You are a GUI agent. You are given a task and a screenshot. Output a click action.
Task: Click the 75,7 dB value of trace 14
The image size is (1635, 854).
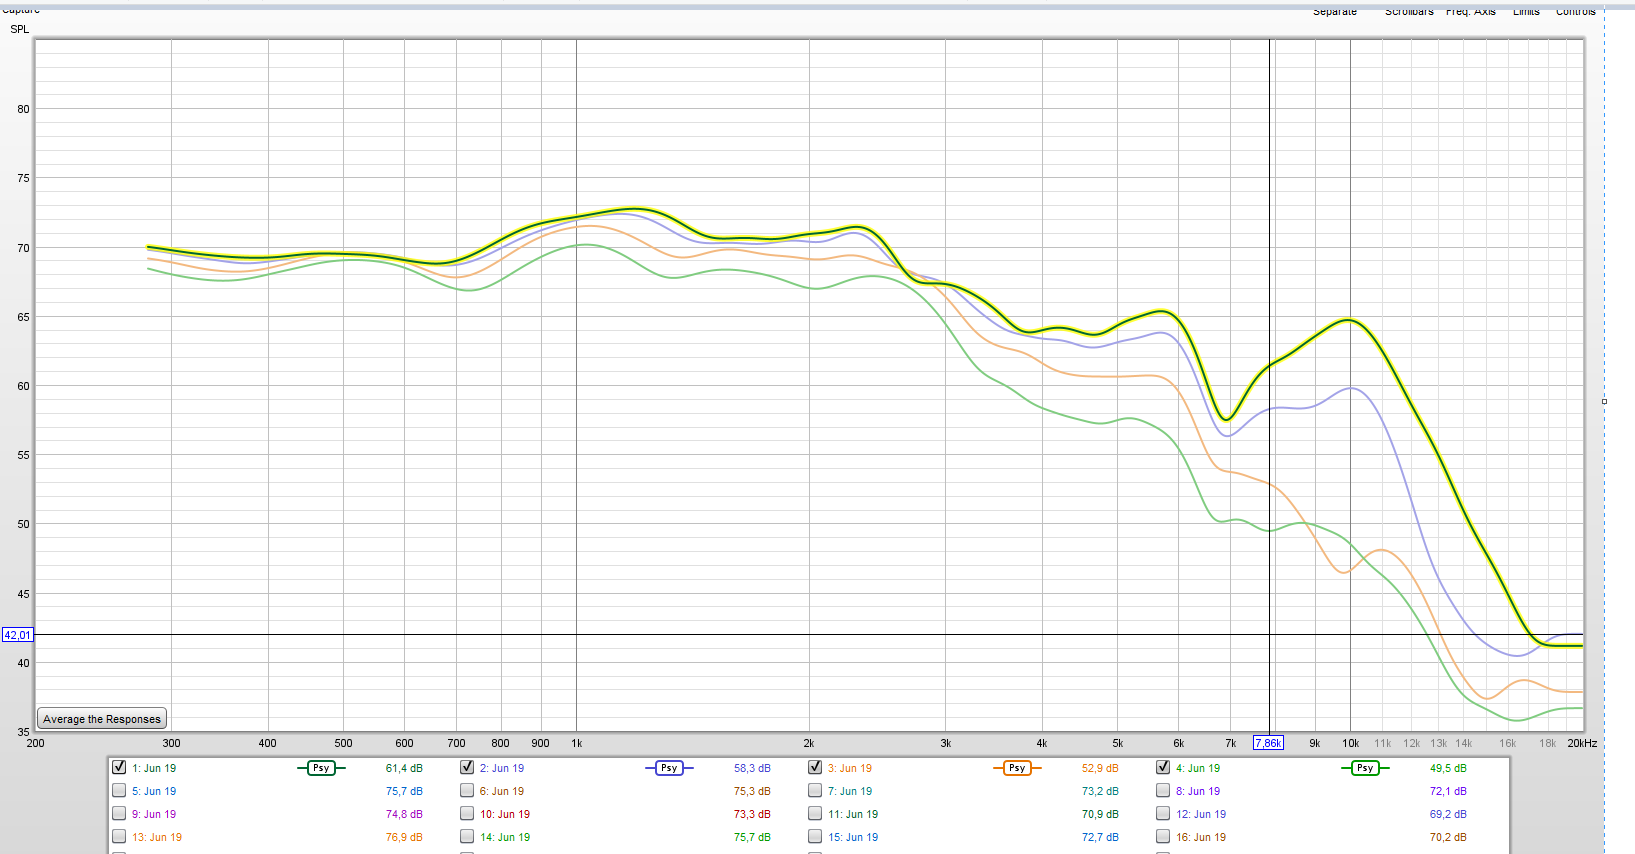pos(752,837)
